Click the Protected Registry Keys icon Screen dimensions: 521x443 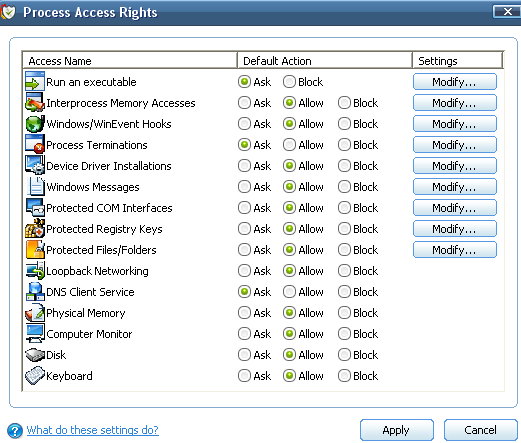35,228
